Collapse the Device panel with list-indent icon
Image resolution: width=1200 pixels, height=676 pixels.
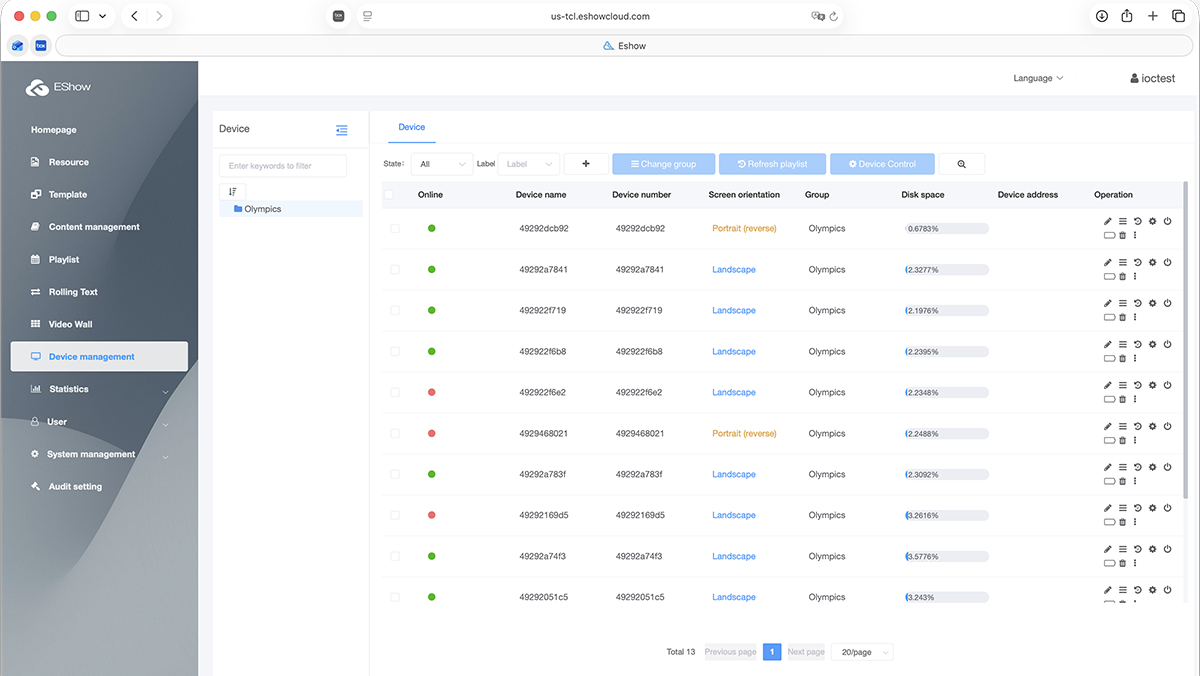click(342, 130)
